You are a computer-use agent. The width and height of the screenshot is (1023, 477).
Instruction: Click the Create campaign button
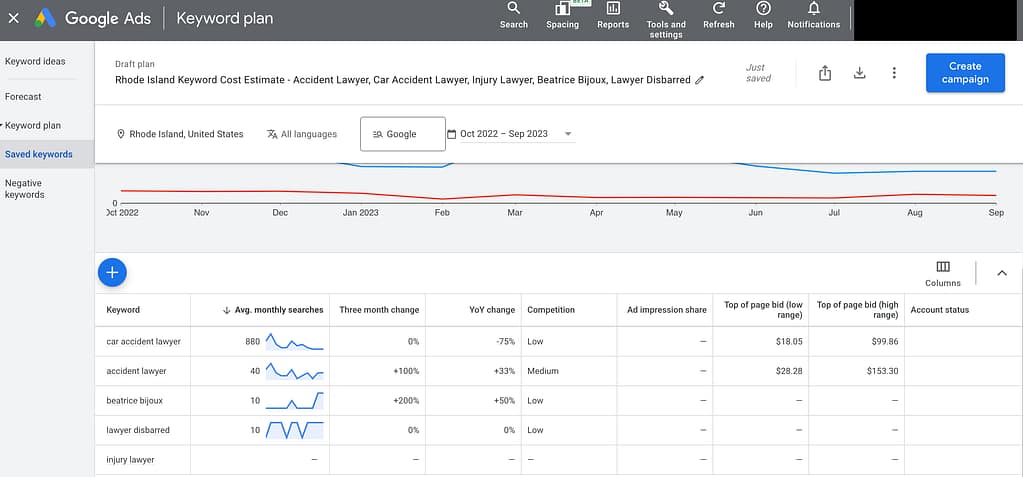pyautogui.click(x=965, y=72)
